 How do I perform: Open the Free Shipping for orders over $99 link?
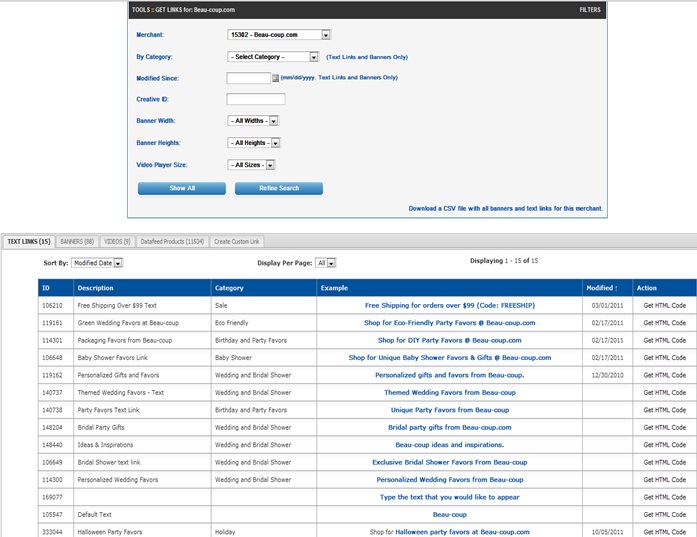[x=450, y=305]
